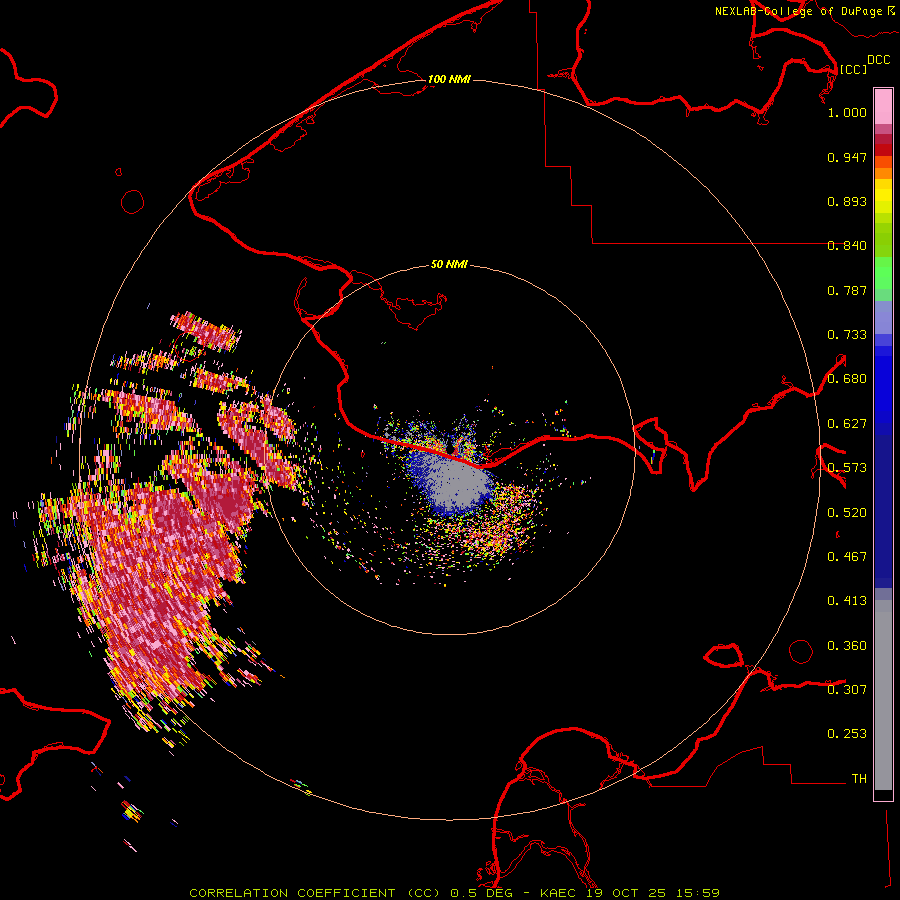Image resolution: width=900 pixels, height=900 pixels.
Task: Click the 50 NMI range ring label
Action: 449,264
